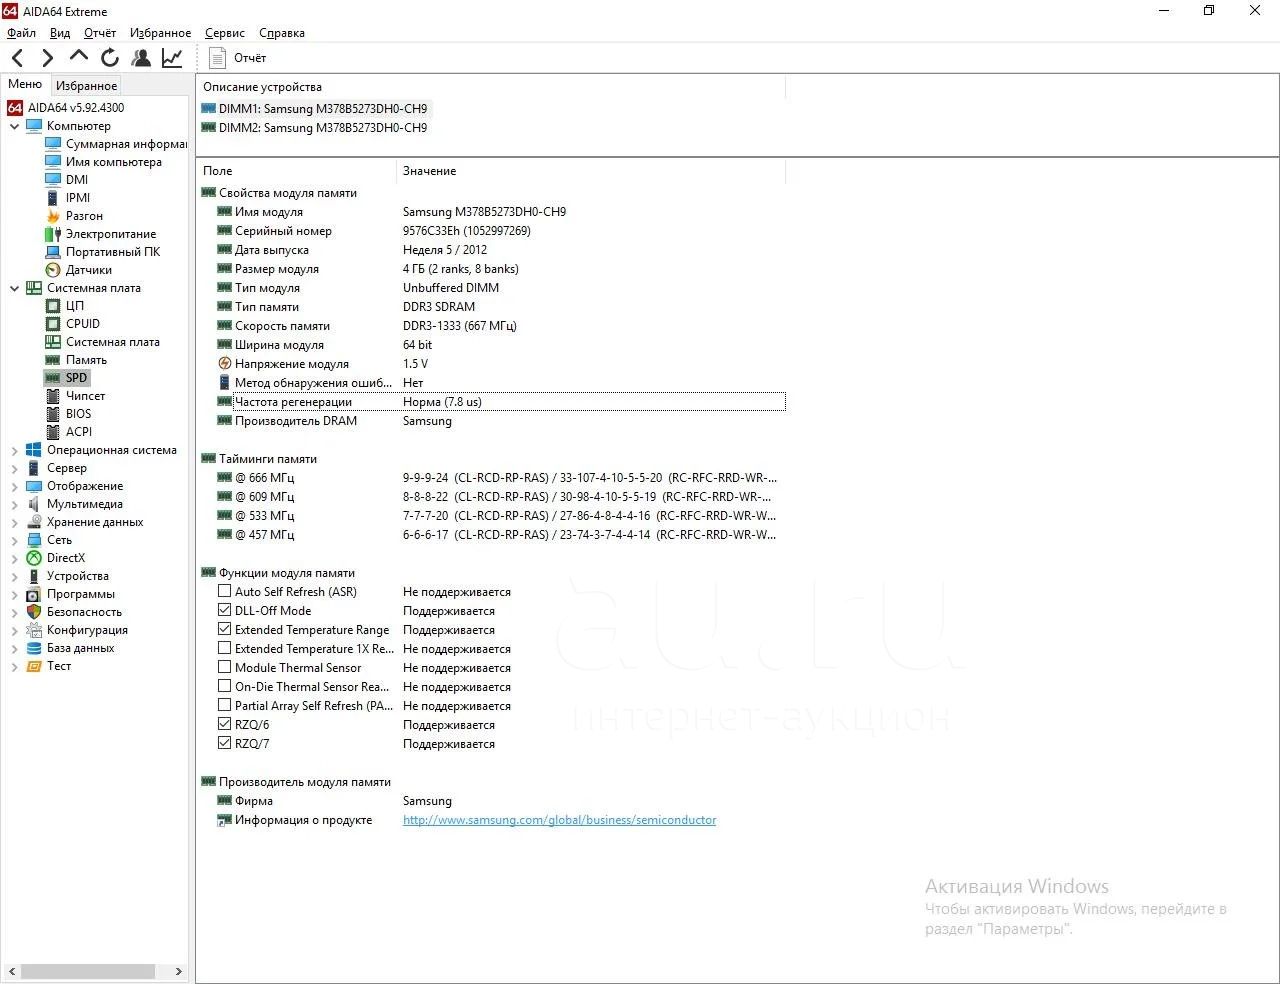Screen dimensions: 1280x984
Task: Open the Вид menu
Action: (x=60, y=33)
